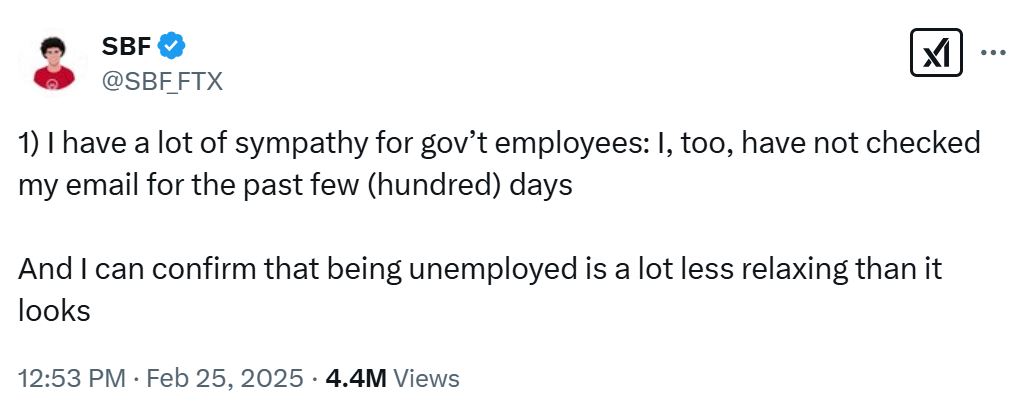Open the Grok explain-this-post icon
Viewport: 1024px width, 401px height.
tap(936, 52)
